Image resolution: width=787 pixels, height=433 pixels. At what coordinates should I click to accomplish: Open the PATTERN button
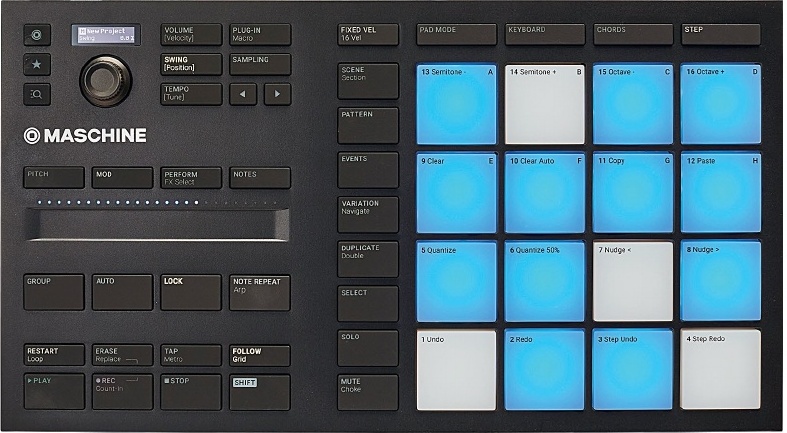click(x=368, y=125)
